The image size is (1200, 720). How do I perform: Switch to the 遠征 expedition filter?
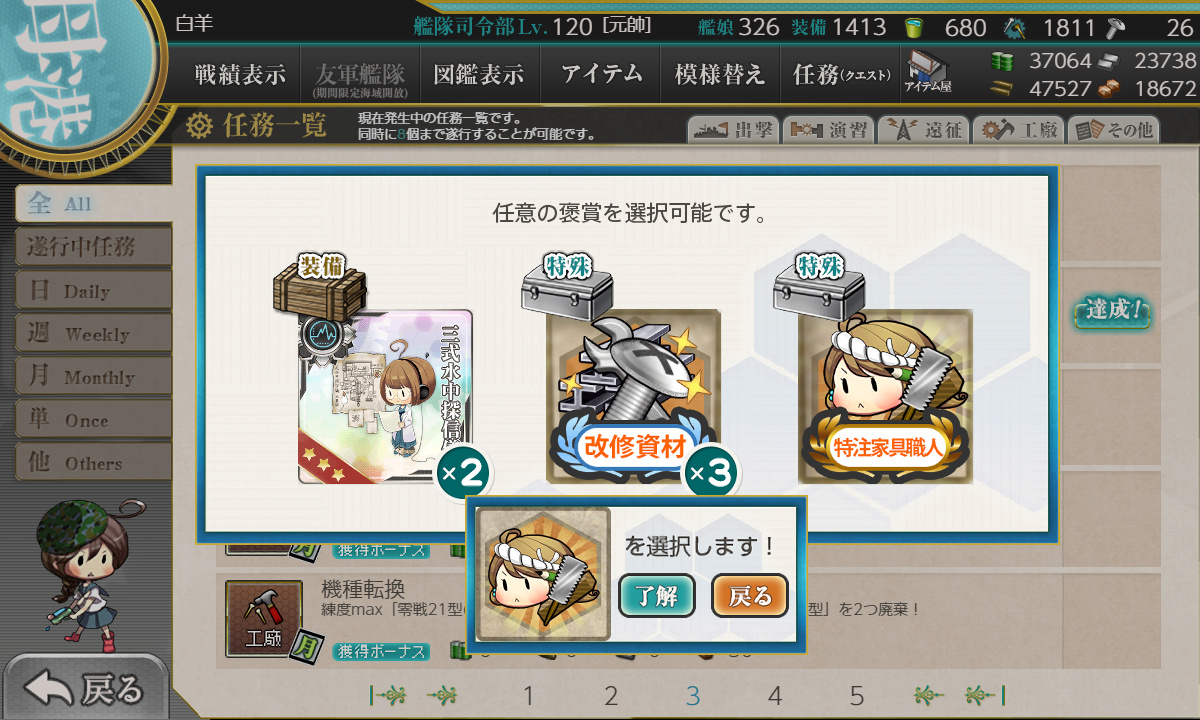pyautogui.click(x=920, y=130)
